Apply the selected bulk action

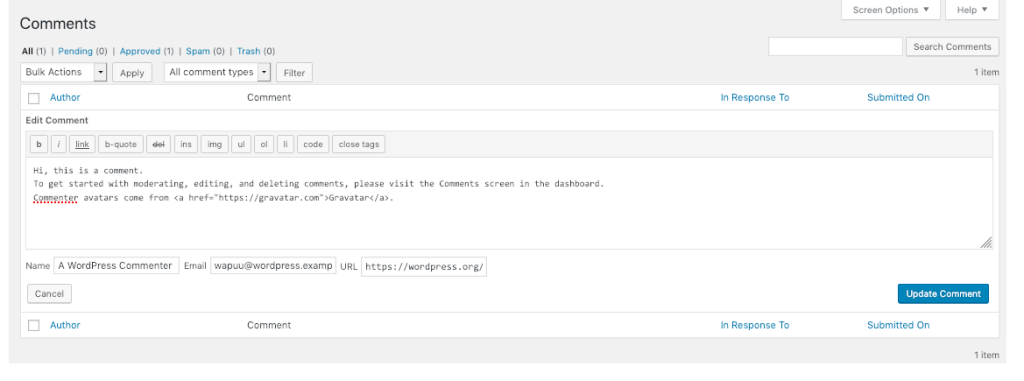coord(132,73)
